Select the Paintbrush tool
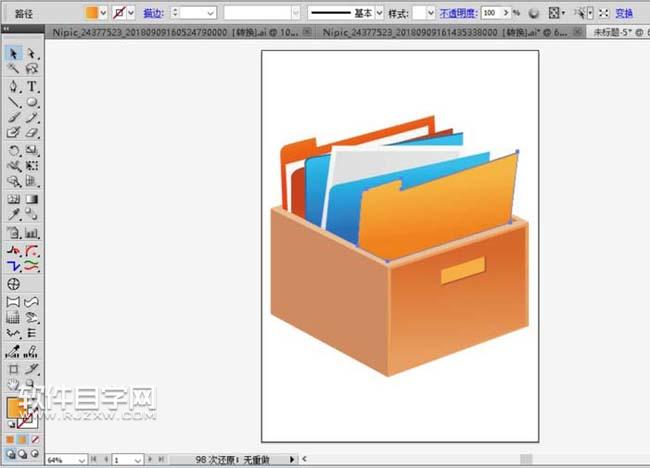The height and width of the screenshot is (468, 650). (13, 117)
